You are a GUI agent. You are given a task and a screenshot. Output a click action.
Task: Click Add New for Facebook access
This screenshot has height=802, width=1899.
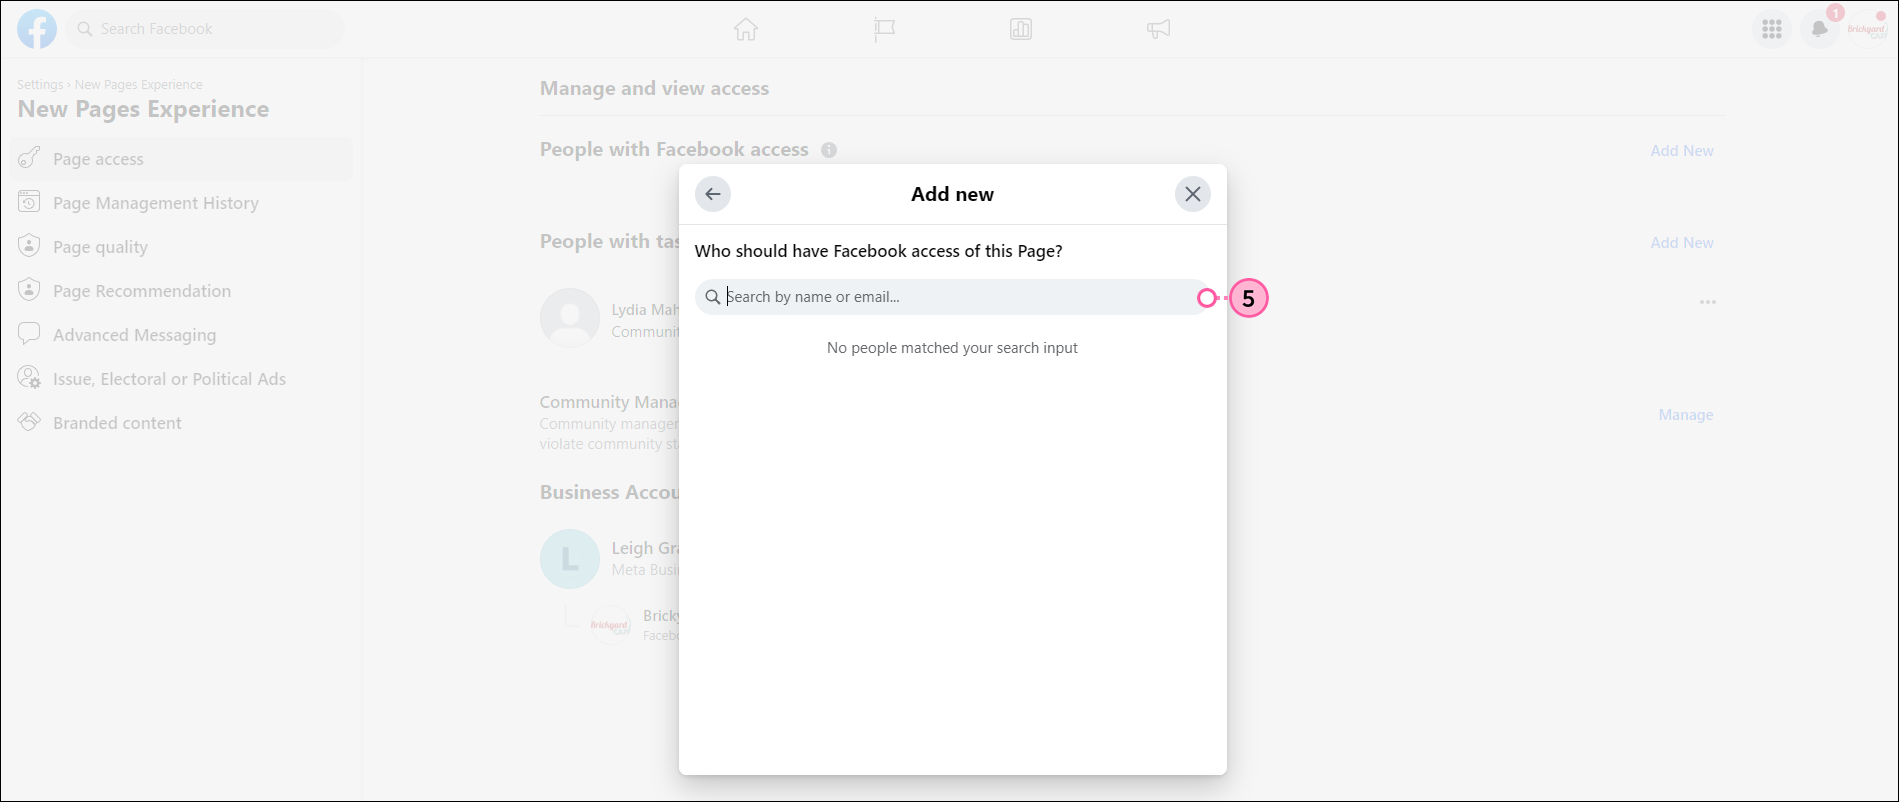click(1682, 151)
